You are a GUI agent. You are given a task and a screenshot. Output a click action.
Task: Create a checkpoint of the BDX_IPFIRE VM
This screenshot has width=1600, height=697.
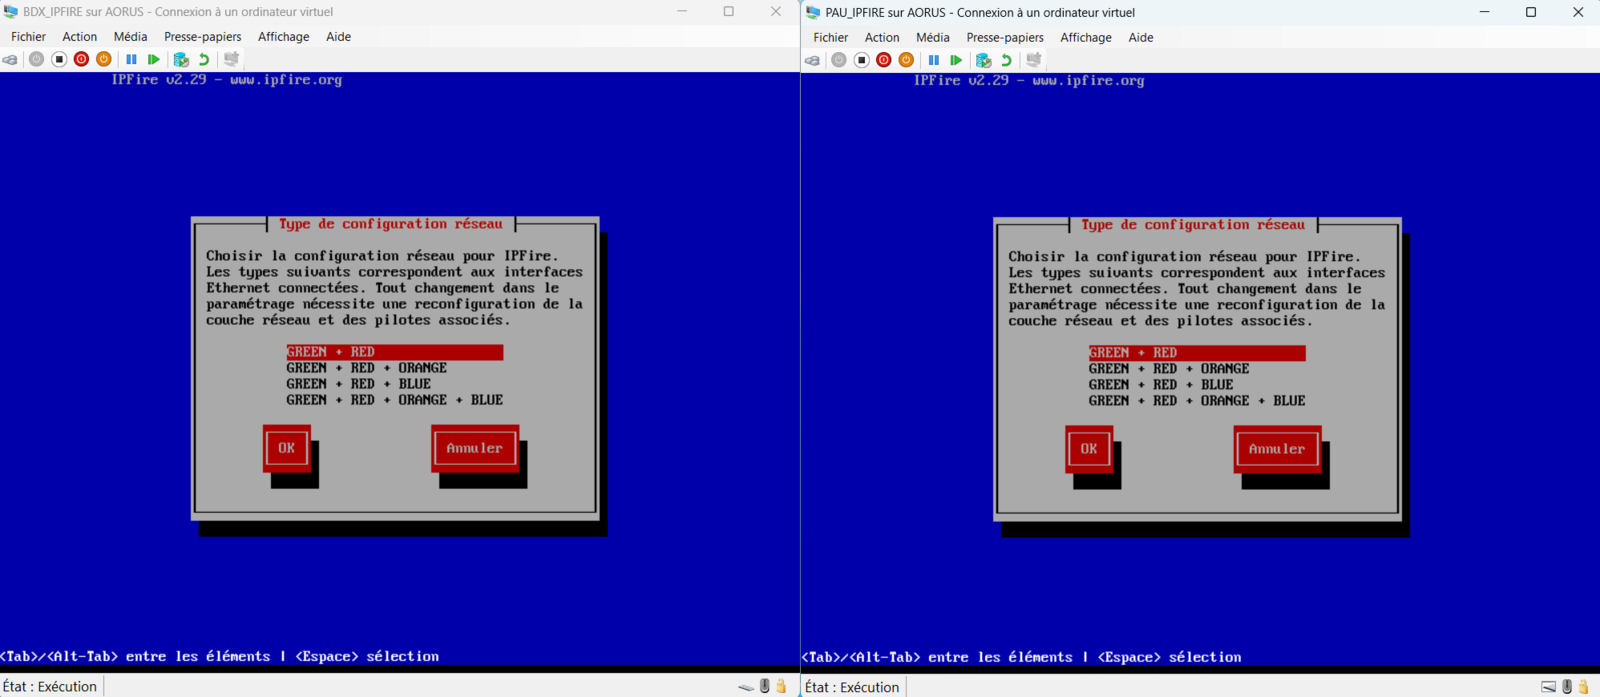tap(181, 60)
